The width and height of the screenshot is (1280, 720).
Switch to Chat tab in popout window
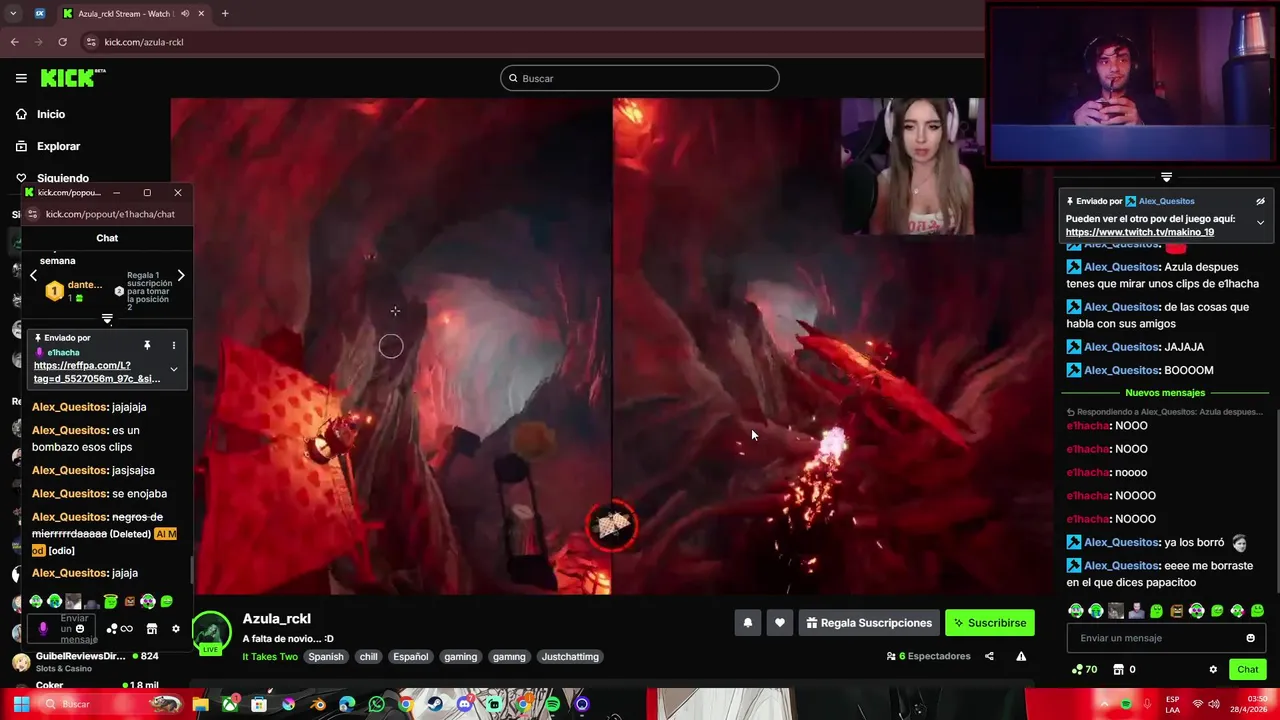[x=107, y=238]
